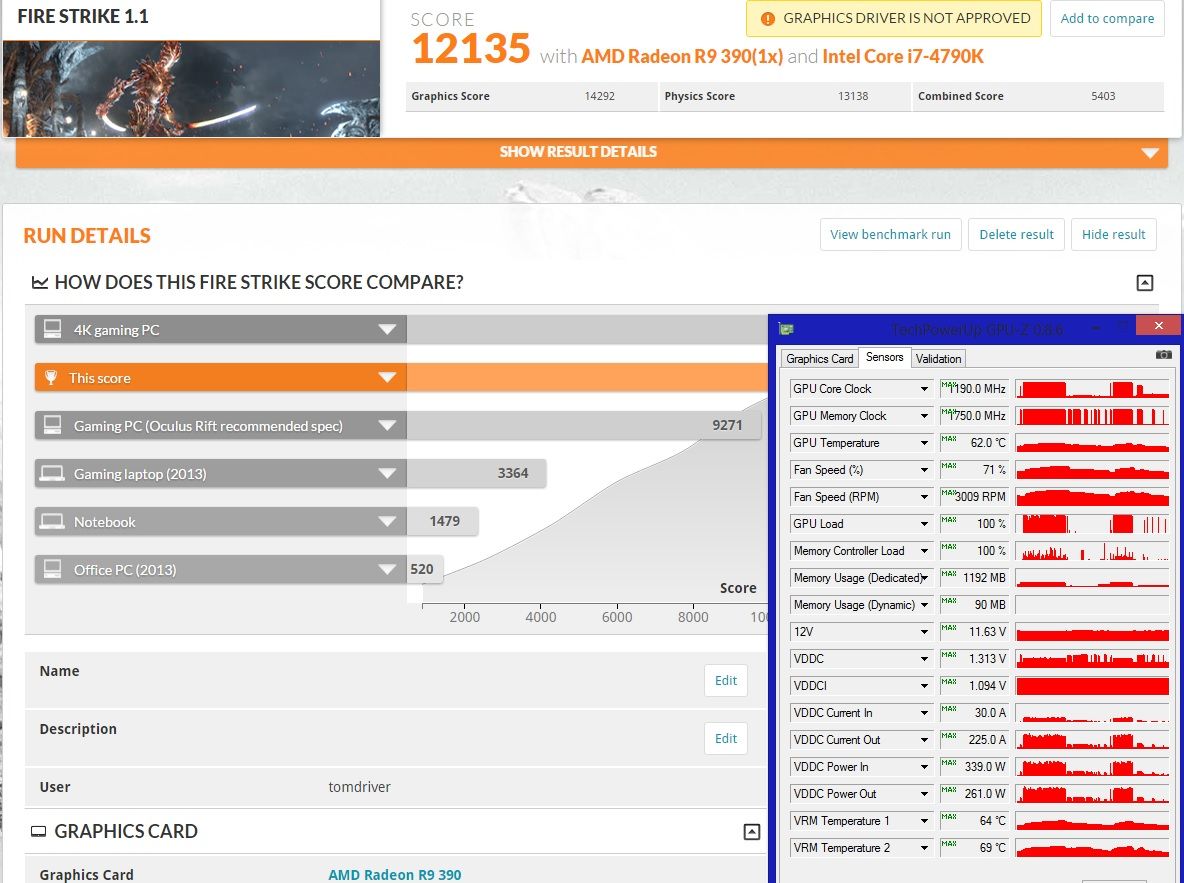Open VDDC Current Out dropdown
This screenshot has height=883, width=1184.
[x=923, y=740]
